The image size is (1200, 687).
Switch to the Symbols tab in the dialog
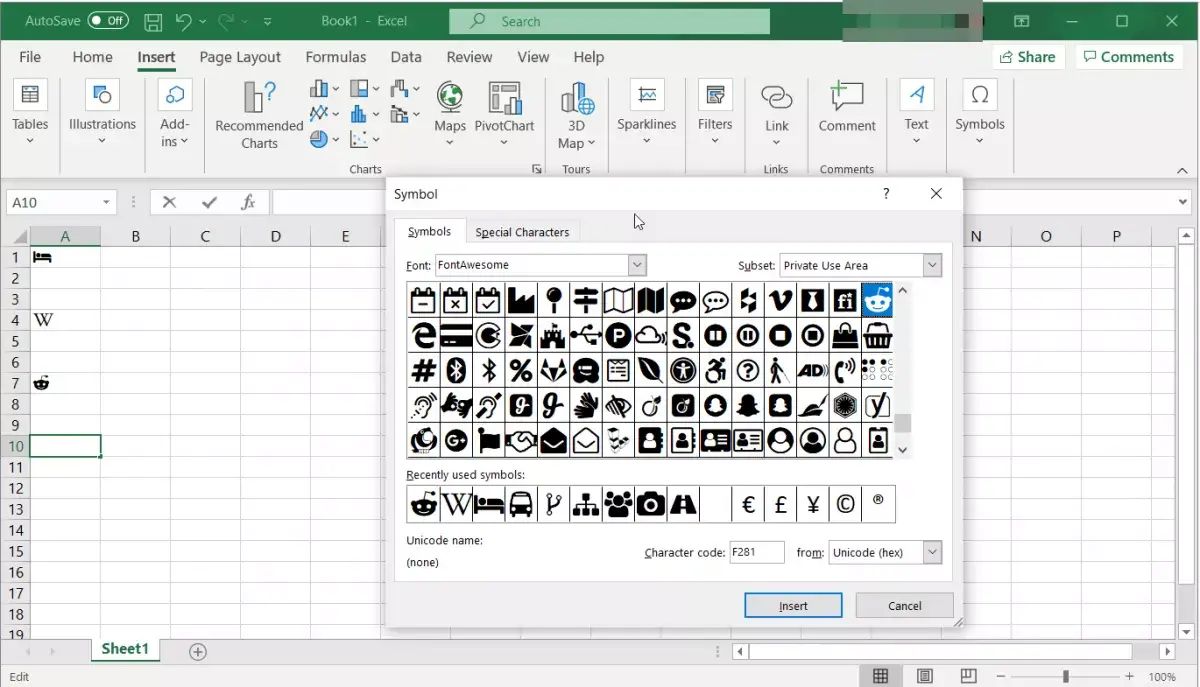[429, 231]
